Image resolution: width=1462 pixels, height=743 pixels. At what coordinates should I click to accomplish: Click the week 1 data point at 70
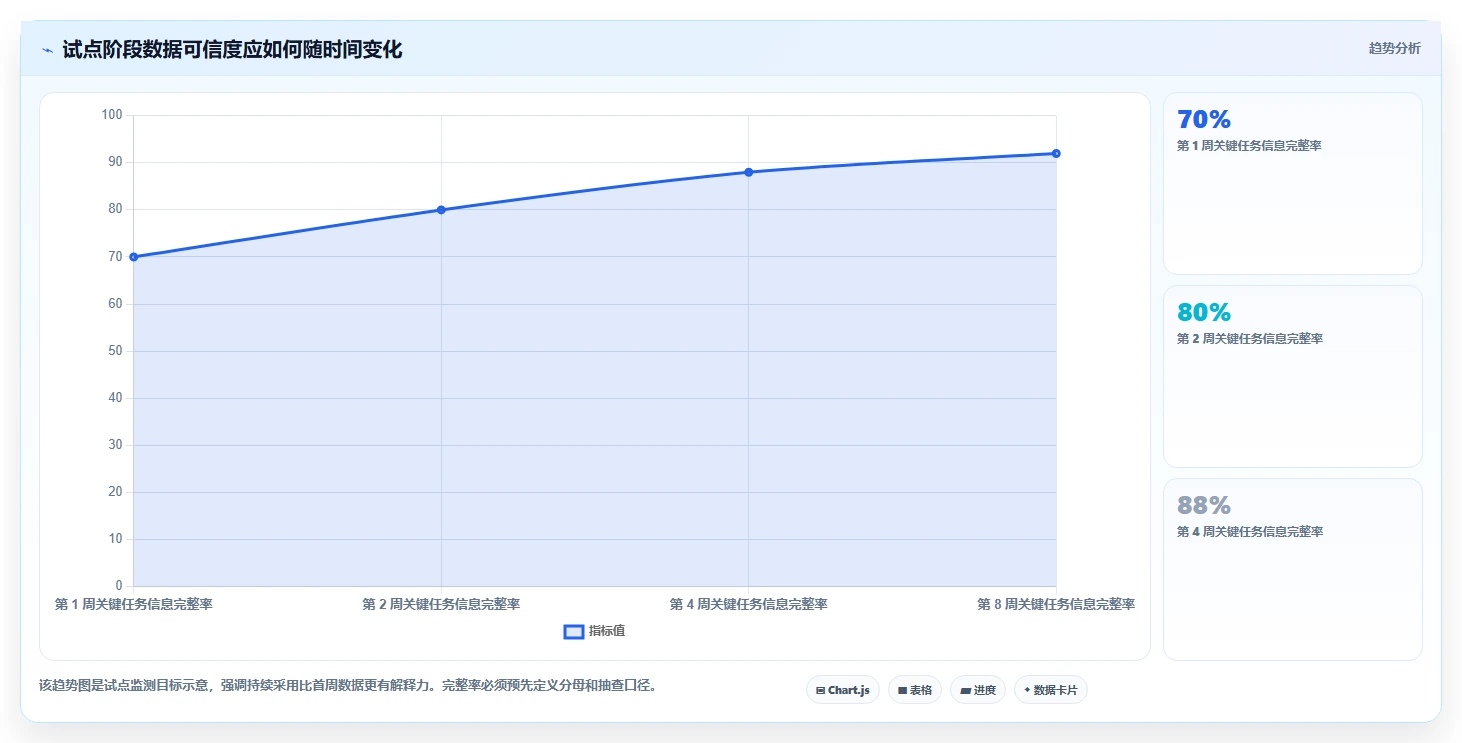click(134, 257)
